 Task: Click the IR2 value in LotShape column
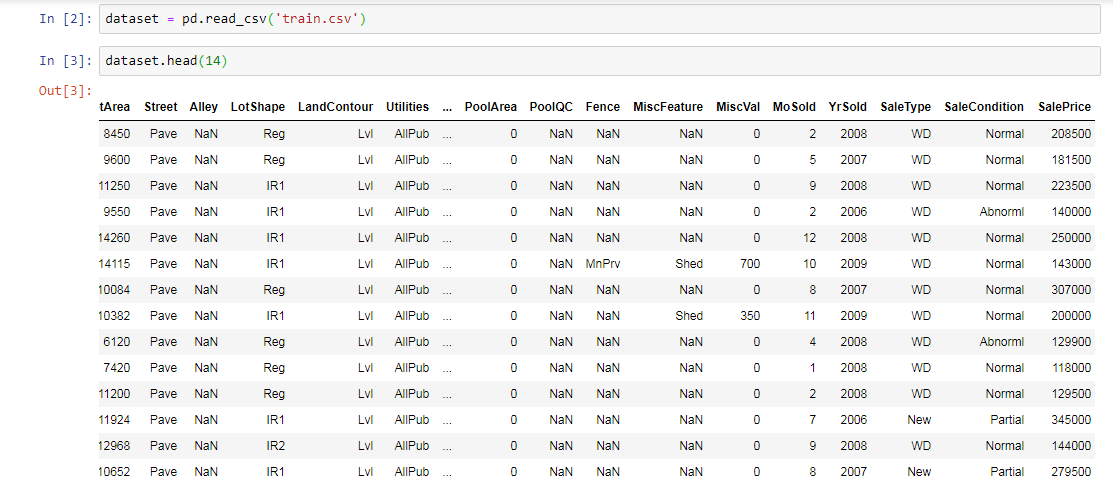pyautogui.click(x=275, y=446)
